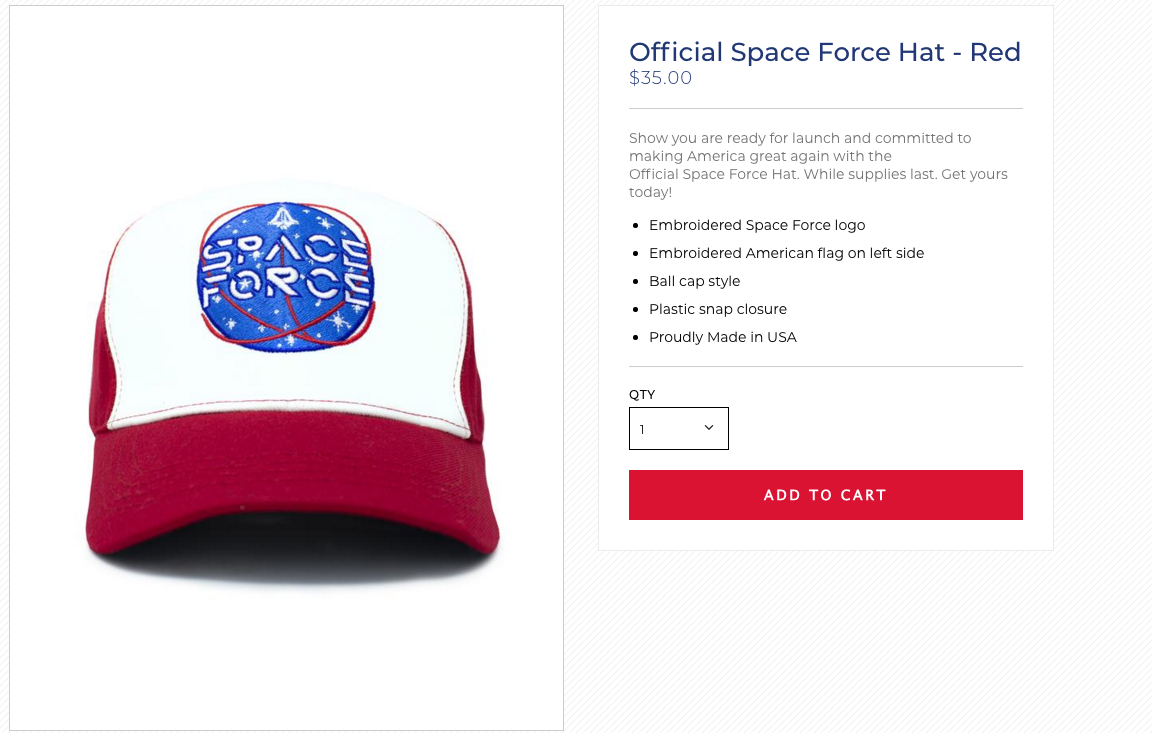1152x733 pixels.
Task: Select Embroidered American flag on left side text
Action: (x=786, y=253)
